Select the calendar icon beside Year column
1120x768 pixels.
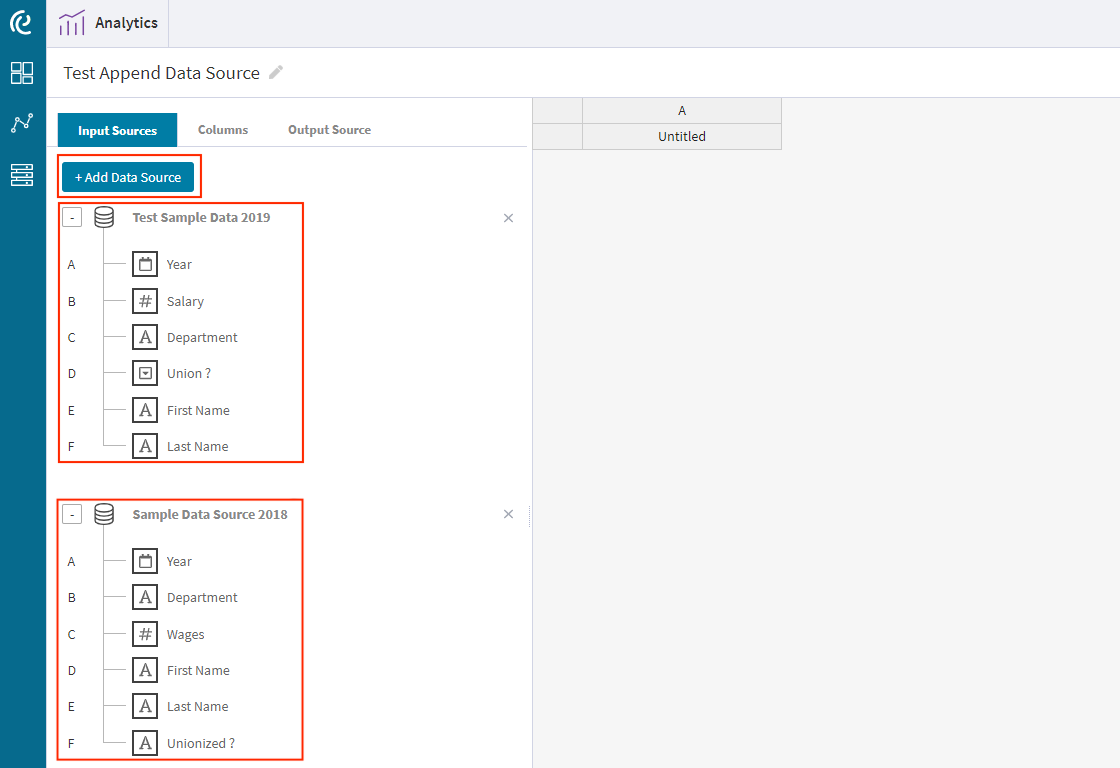click(x=145, y=264)
